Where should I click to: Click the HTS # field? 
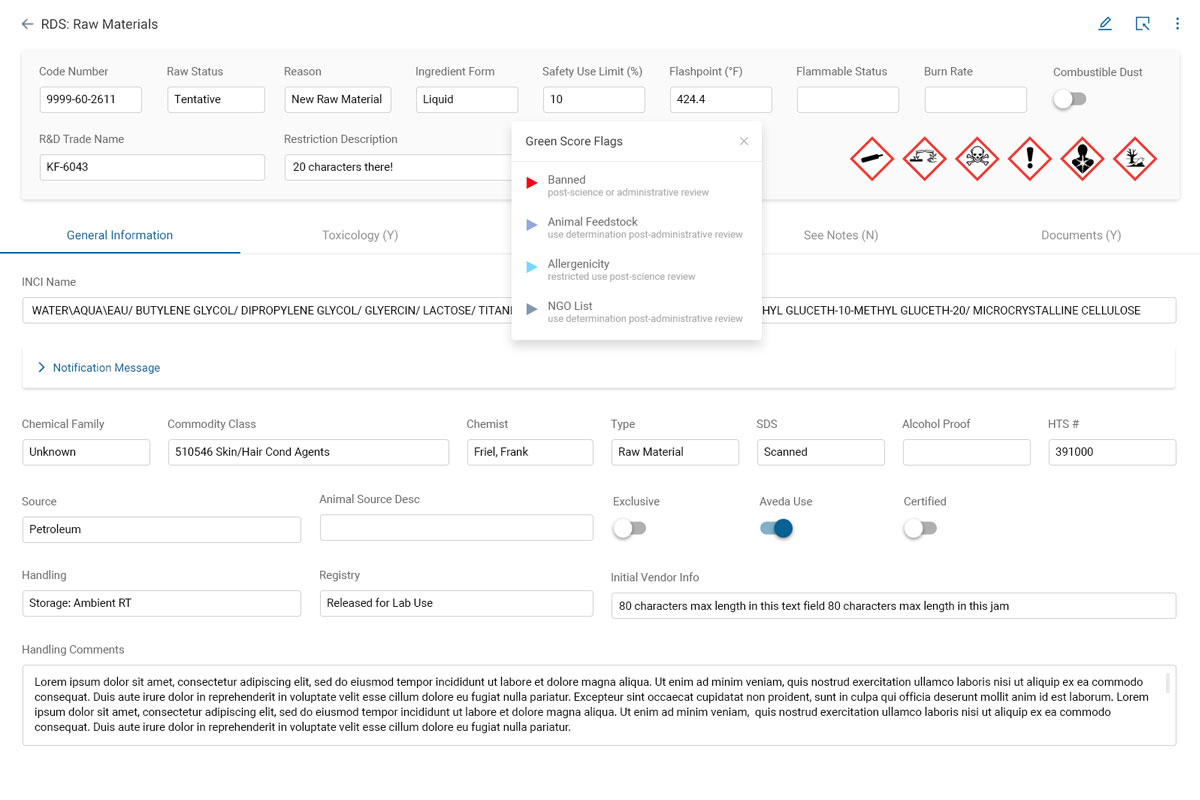point(1112,452)
